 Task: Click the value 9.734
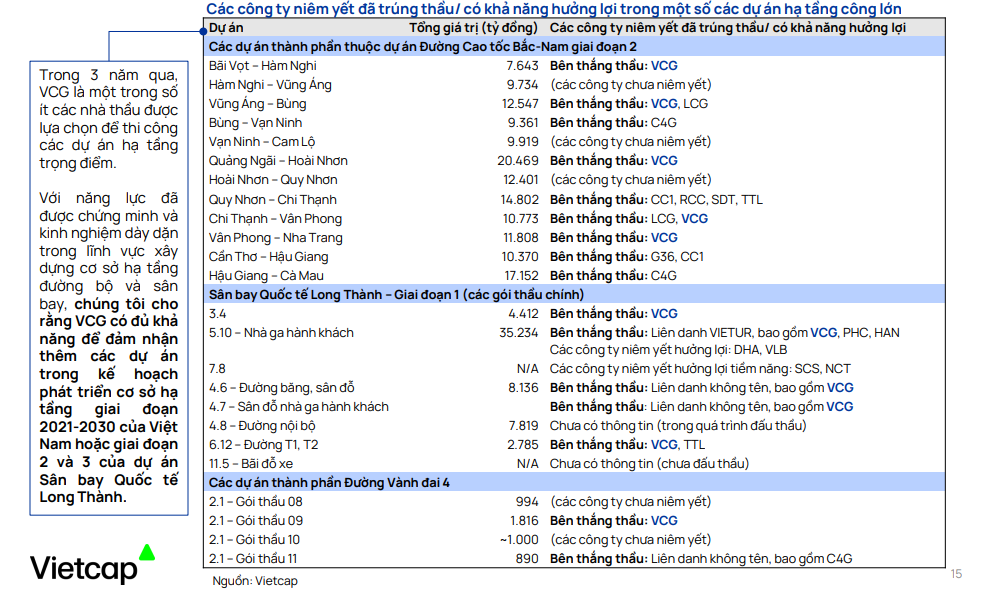[522, 85]
